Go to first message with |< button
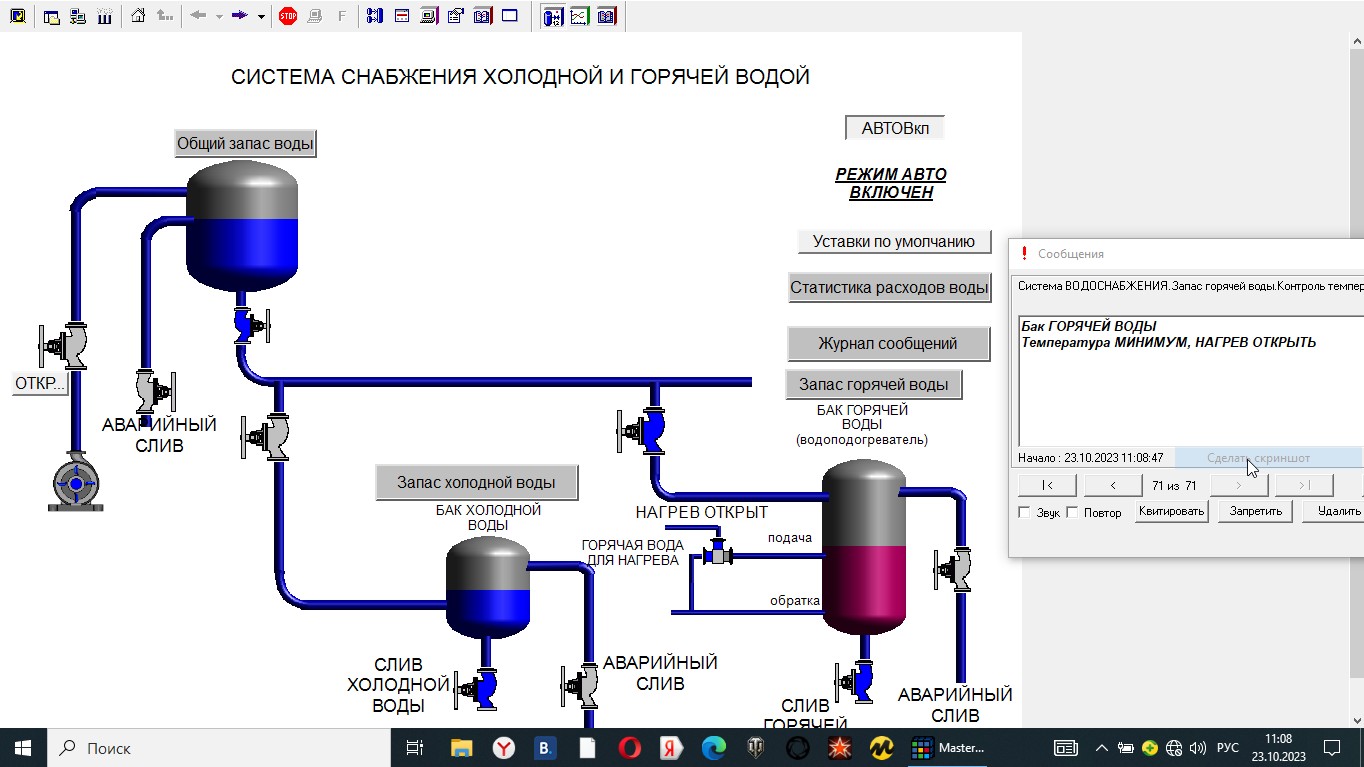The image size is (1364, 767). point(1047,485)
